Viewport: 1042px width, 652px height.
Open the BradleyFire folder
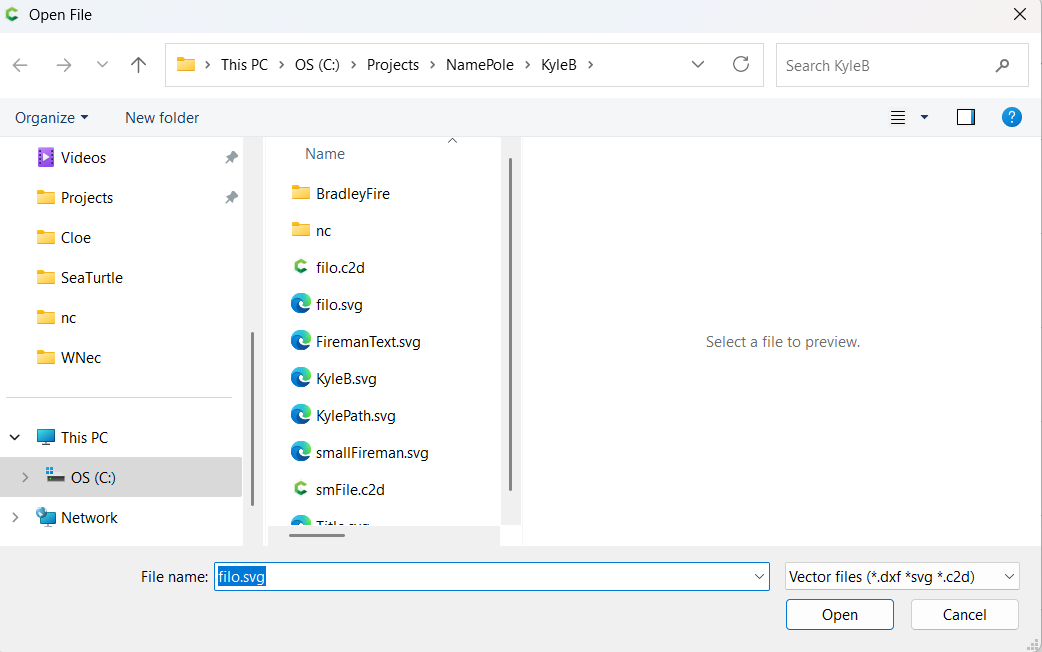coord(352,194)
